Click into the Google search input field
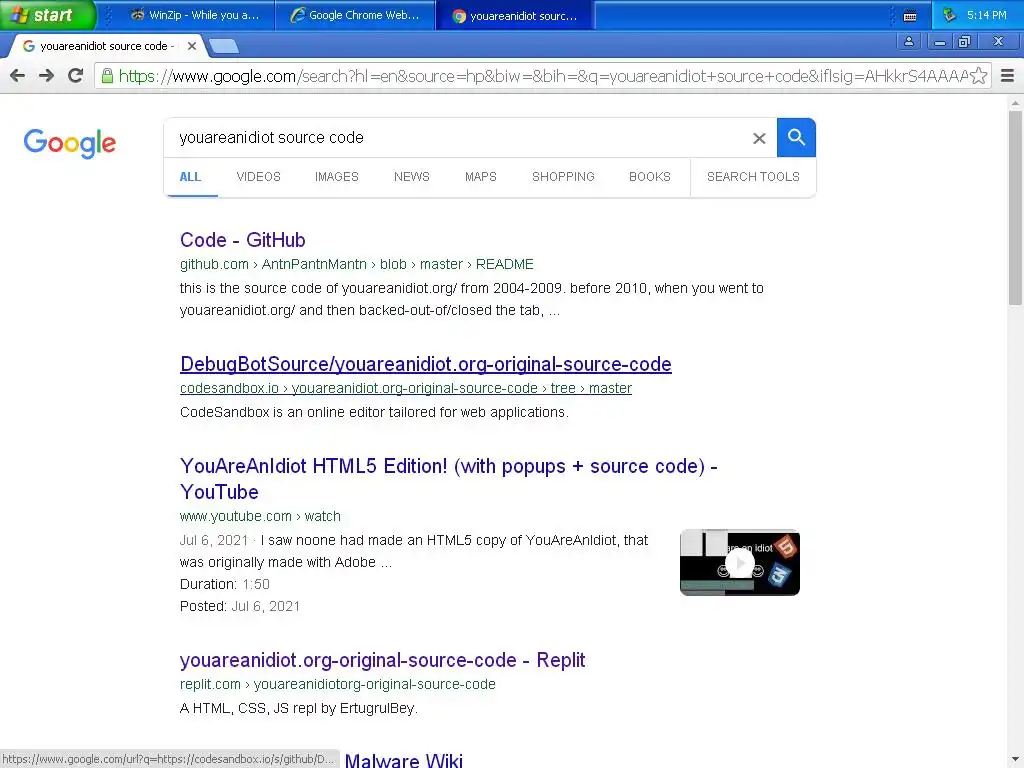 coord(457,138)
